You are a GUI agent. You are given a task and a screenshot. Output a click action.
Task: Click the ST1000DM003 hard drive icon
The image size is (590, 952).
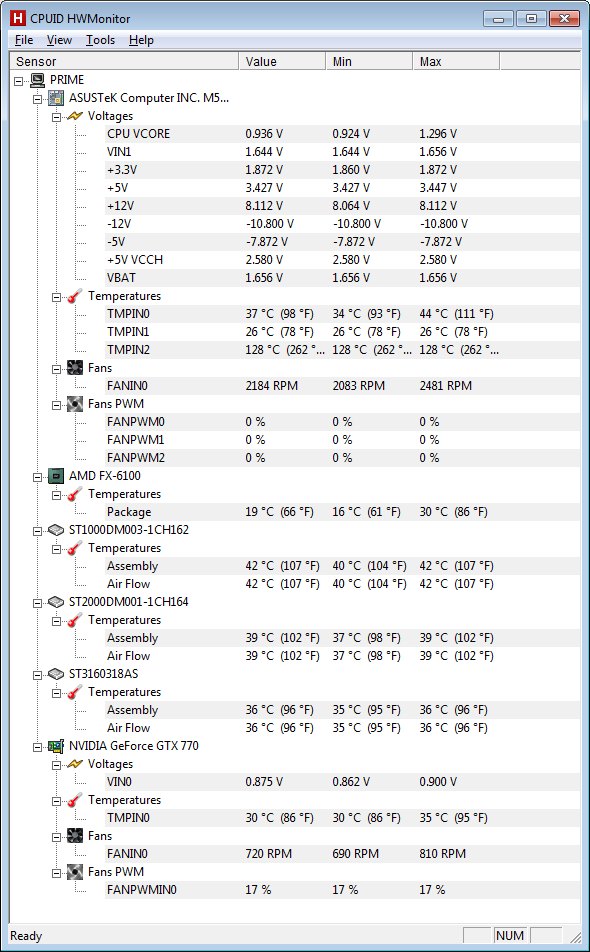click(x=56, y=530)
